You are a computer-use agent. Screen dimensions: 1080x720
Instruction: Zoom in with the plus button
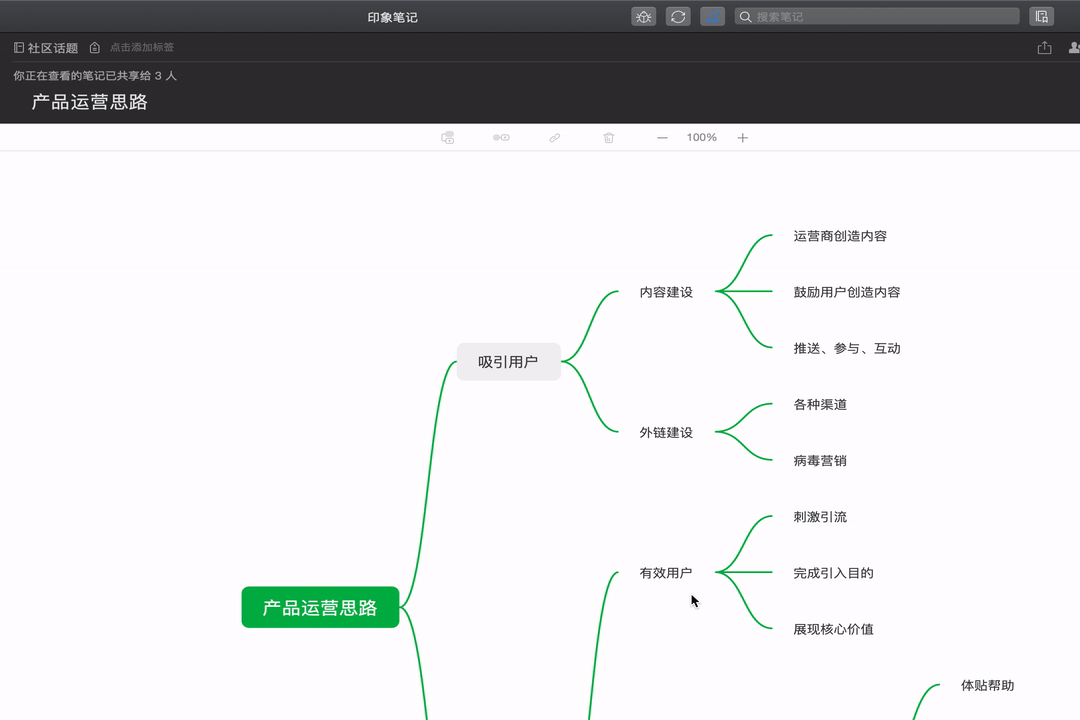click(742, 138)
